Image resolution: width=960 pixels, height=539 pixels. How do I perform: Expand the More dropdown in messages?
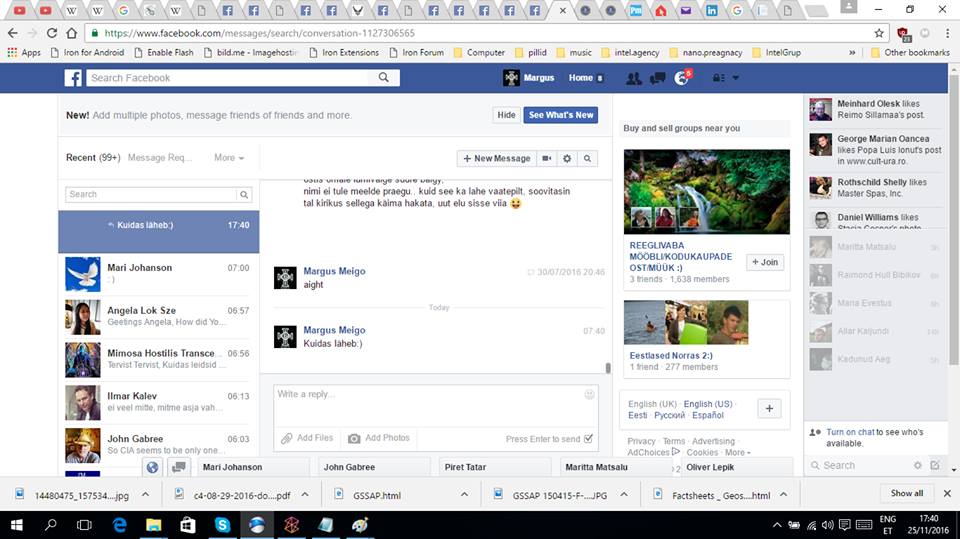[x=229, y=157]
